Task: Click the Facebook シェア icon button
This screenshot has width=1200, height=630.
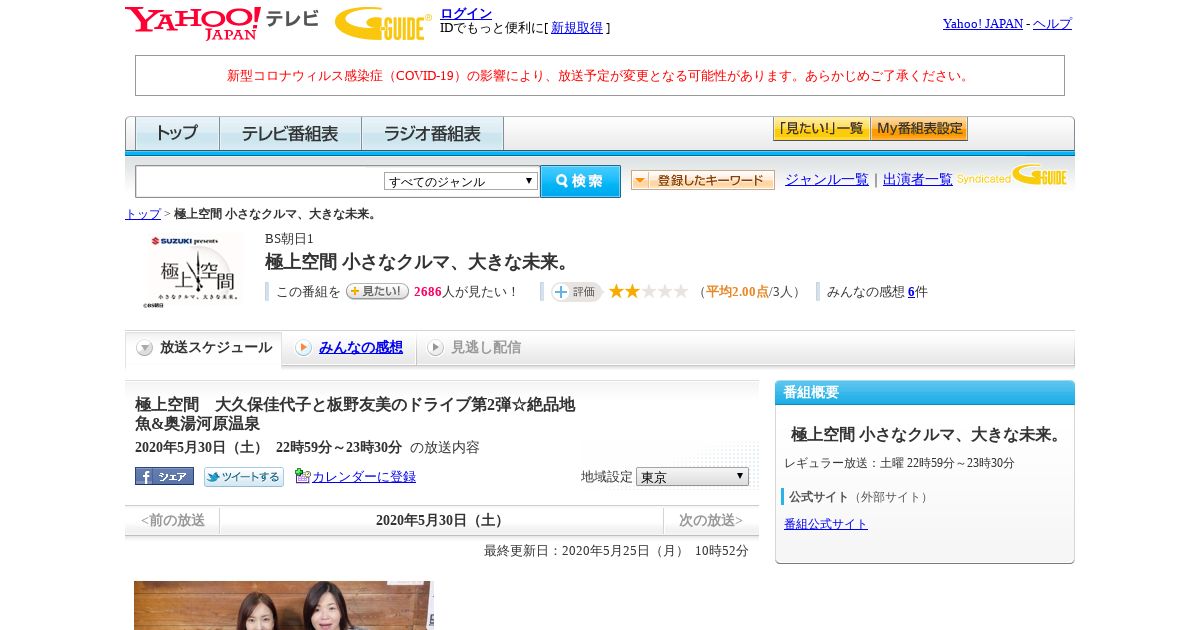Action: [x=164, y=476]
